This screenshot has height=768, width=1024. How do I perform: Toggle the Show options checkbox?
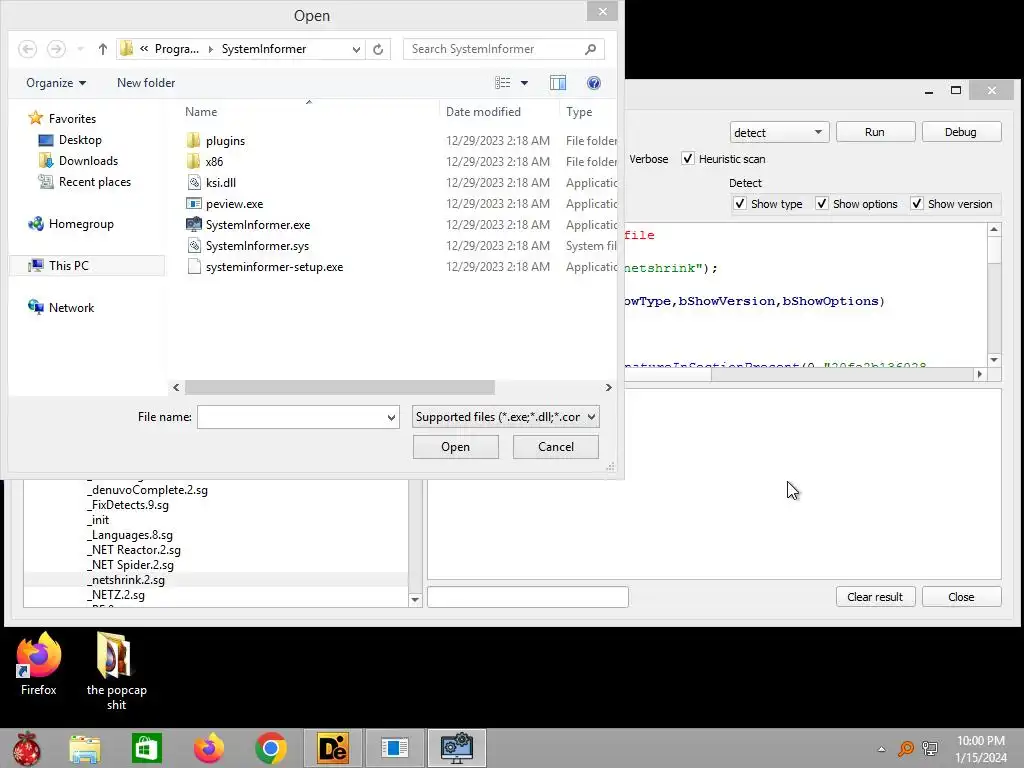pos(822,204)
